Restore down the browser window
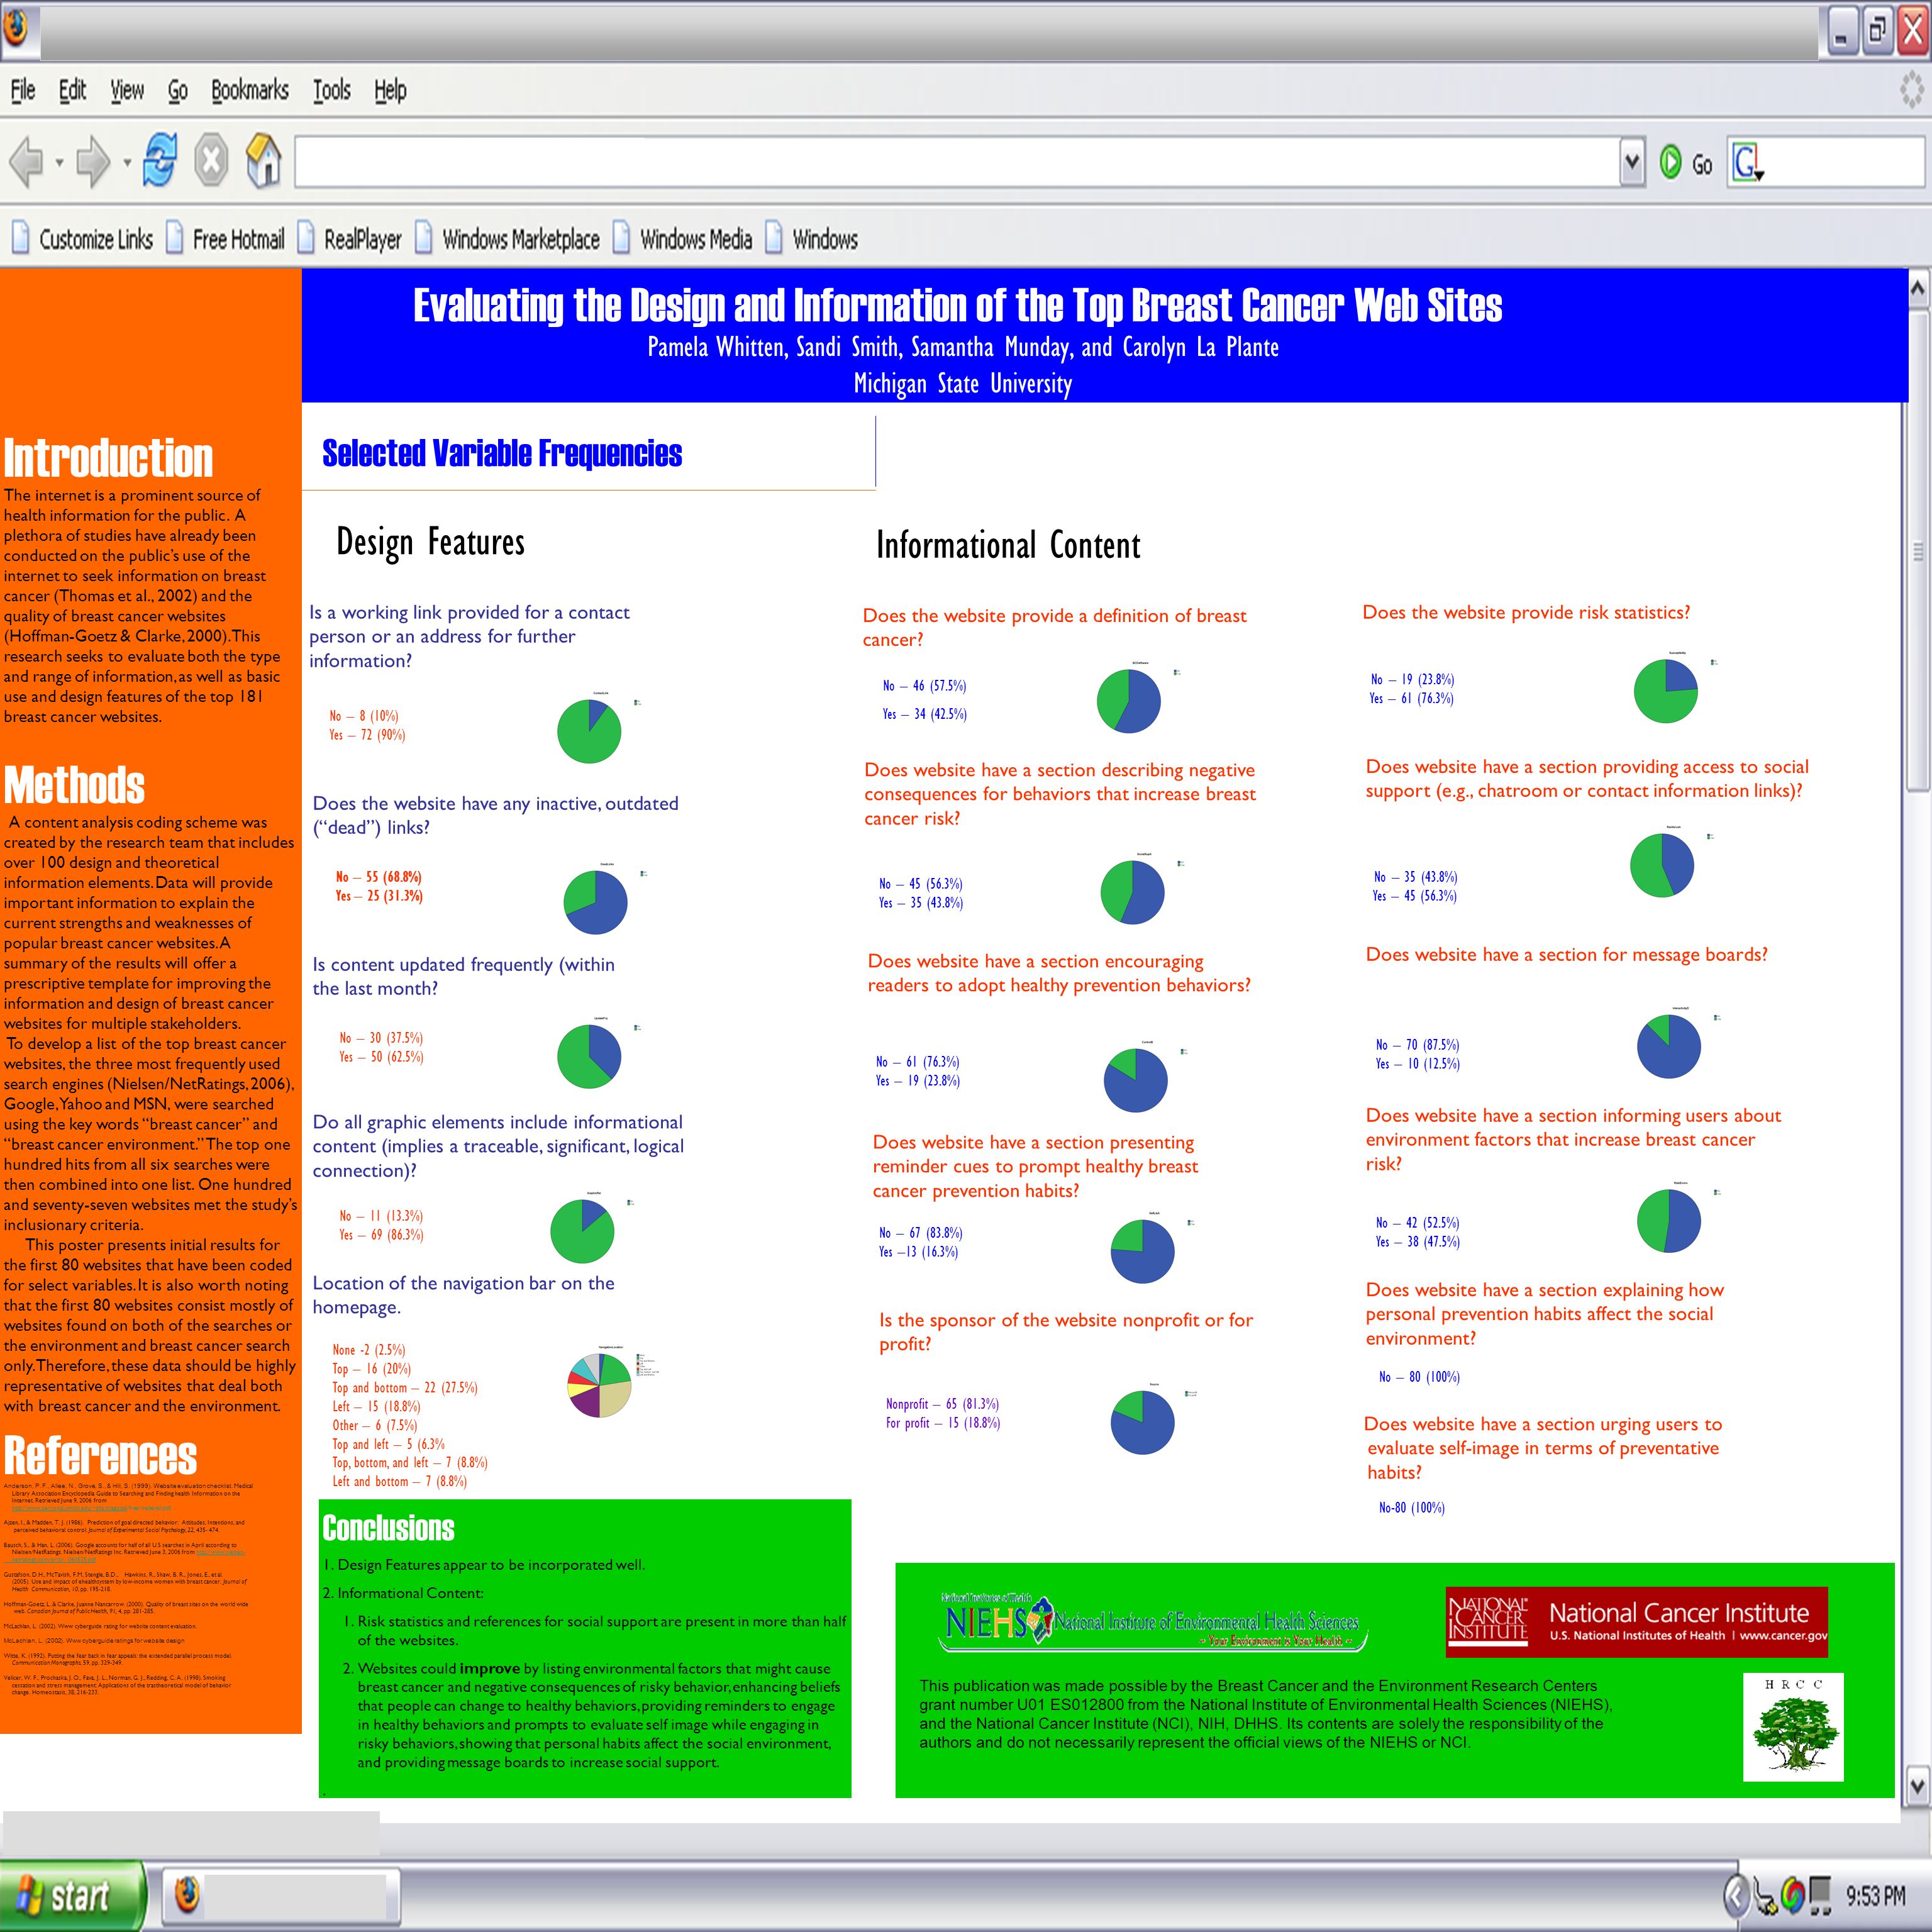1932x1932 pixels. point(1877,31)
